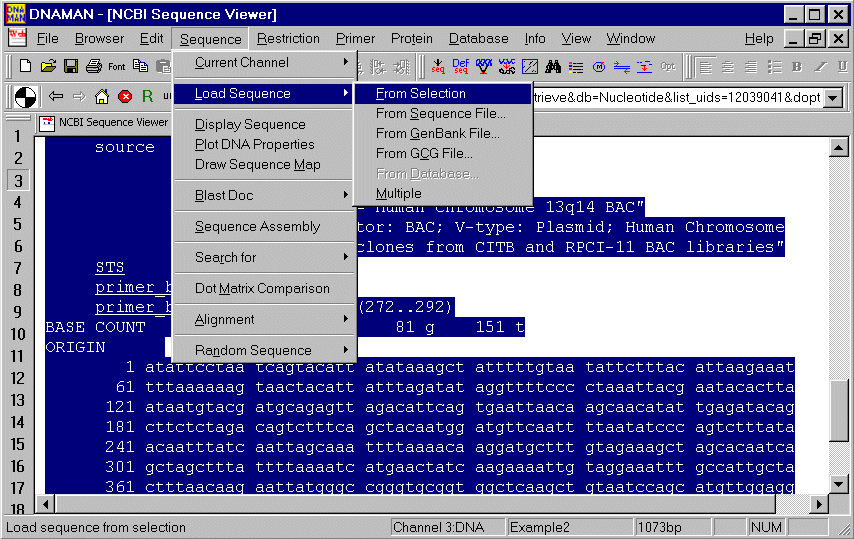This screenshot has height=539, width=854.
Task: Click the binoculars search icon
Action: [553, 66]
